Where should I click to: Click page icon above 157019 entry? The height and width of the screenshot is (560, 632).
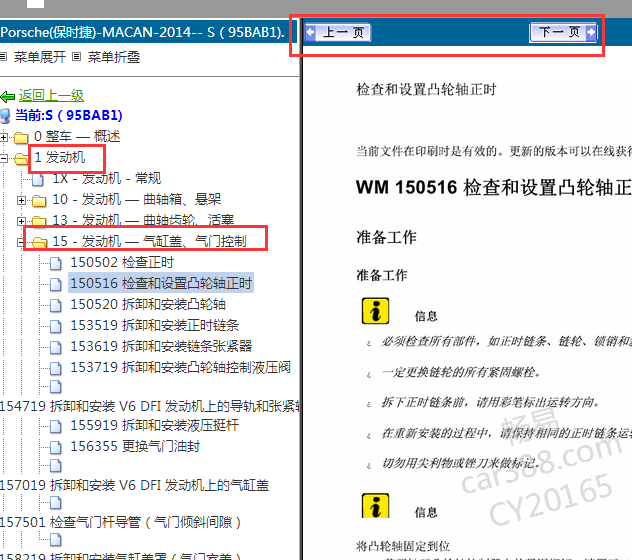(x=56, y=466)
